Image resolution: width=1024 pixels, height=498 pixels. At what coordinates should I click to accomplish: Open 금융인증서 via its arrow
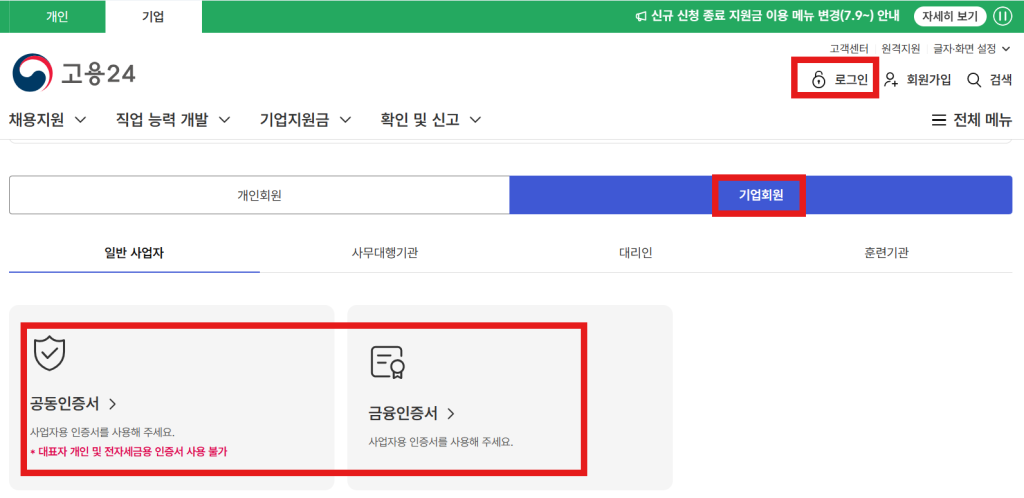[451, 413]
